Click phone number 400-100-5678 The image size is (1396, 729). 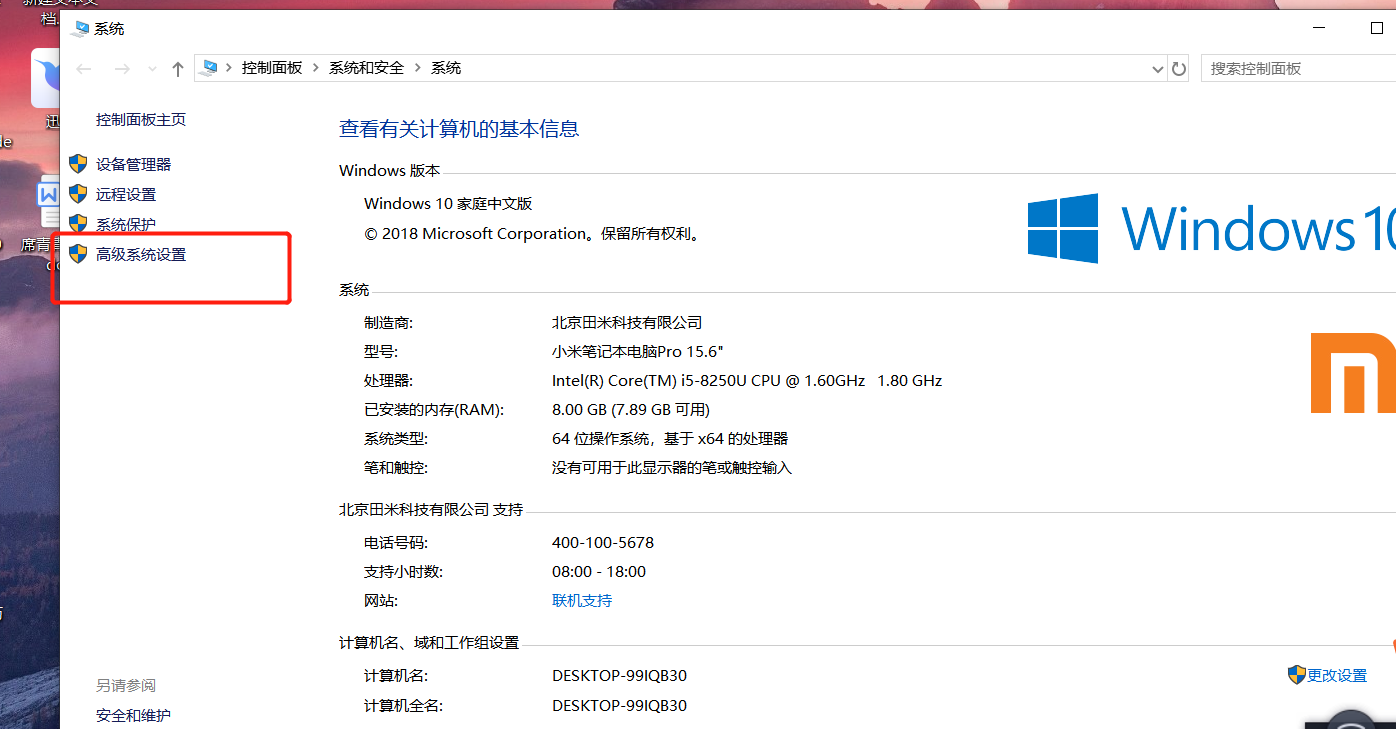click(603, 543)
